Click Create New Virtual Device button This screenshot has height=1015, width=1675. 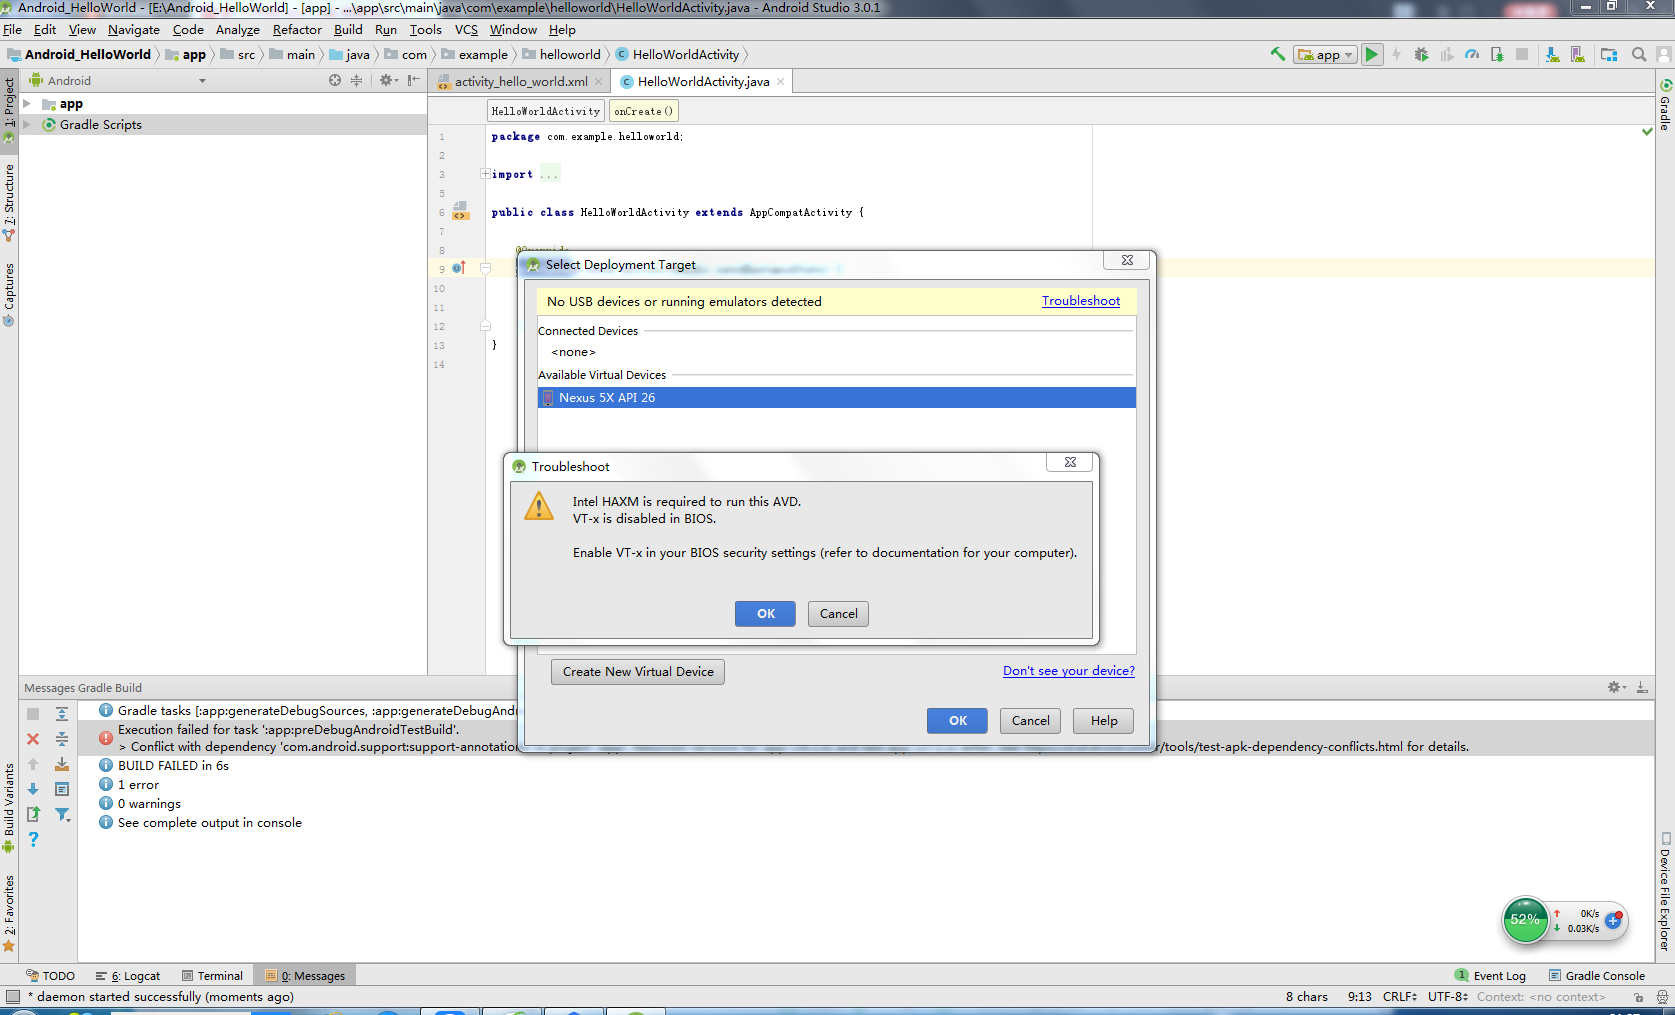point(638,672)
